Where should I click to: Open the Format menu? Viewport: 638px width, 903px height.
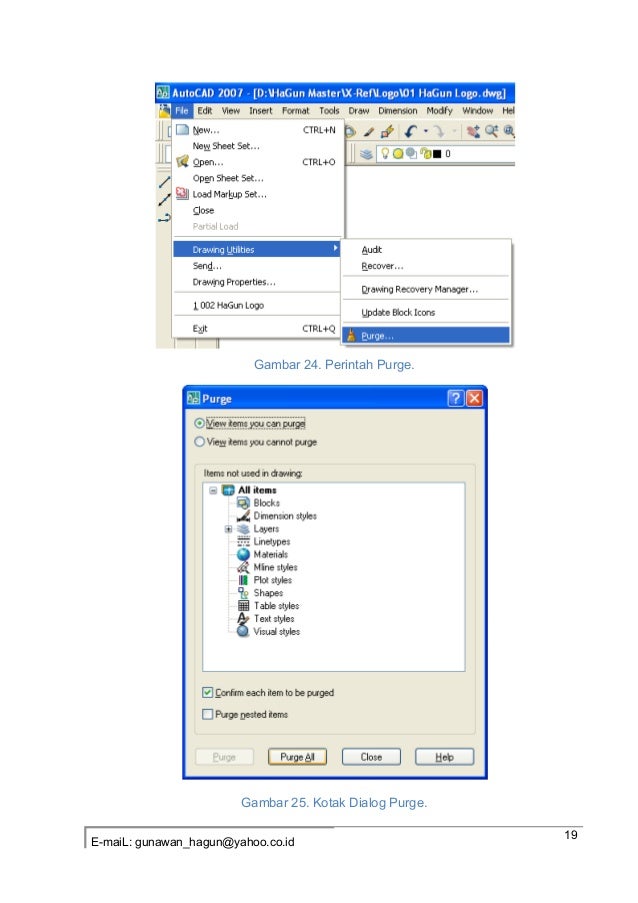295,111
